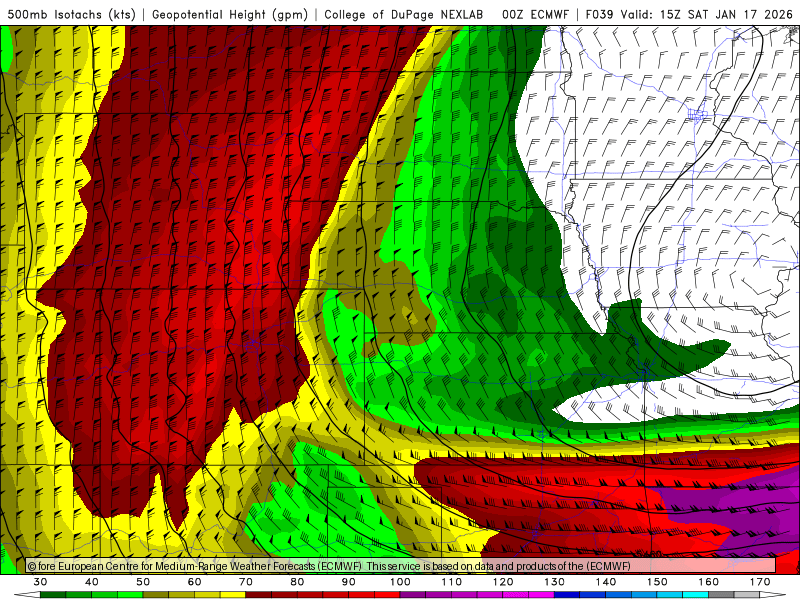
Task: Click the '500mb Isotachs (kts)' title text
Action: coord(71,15)
